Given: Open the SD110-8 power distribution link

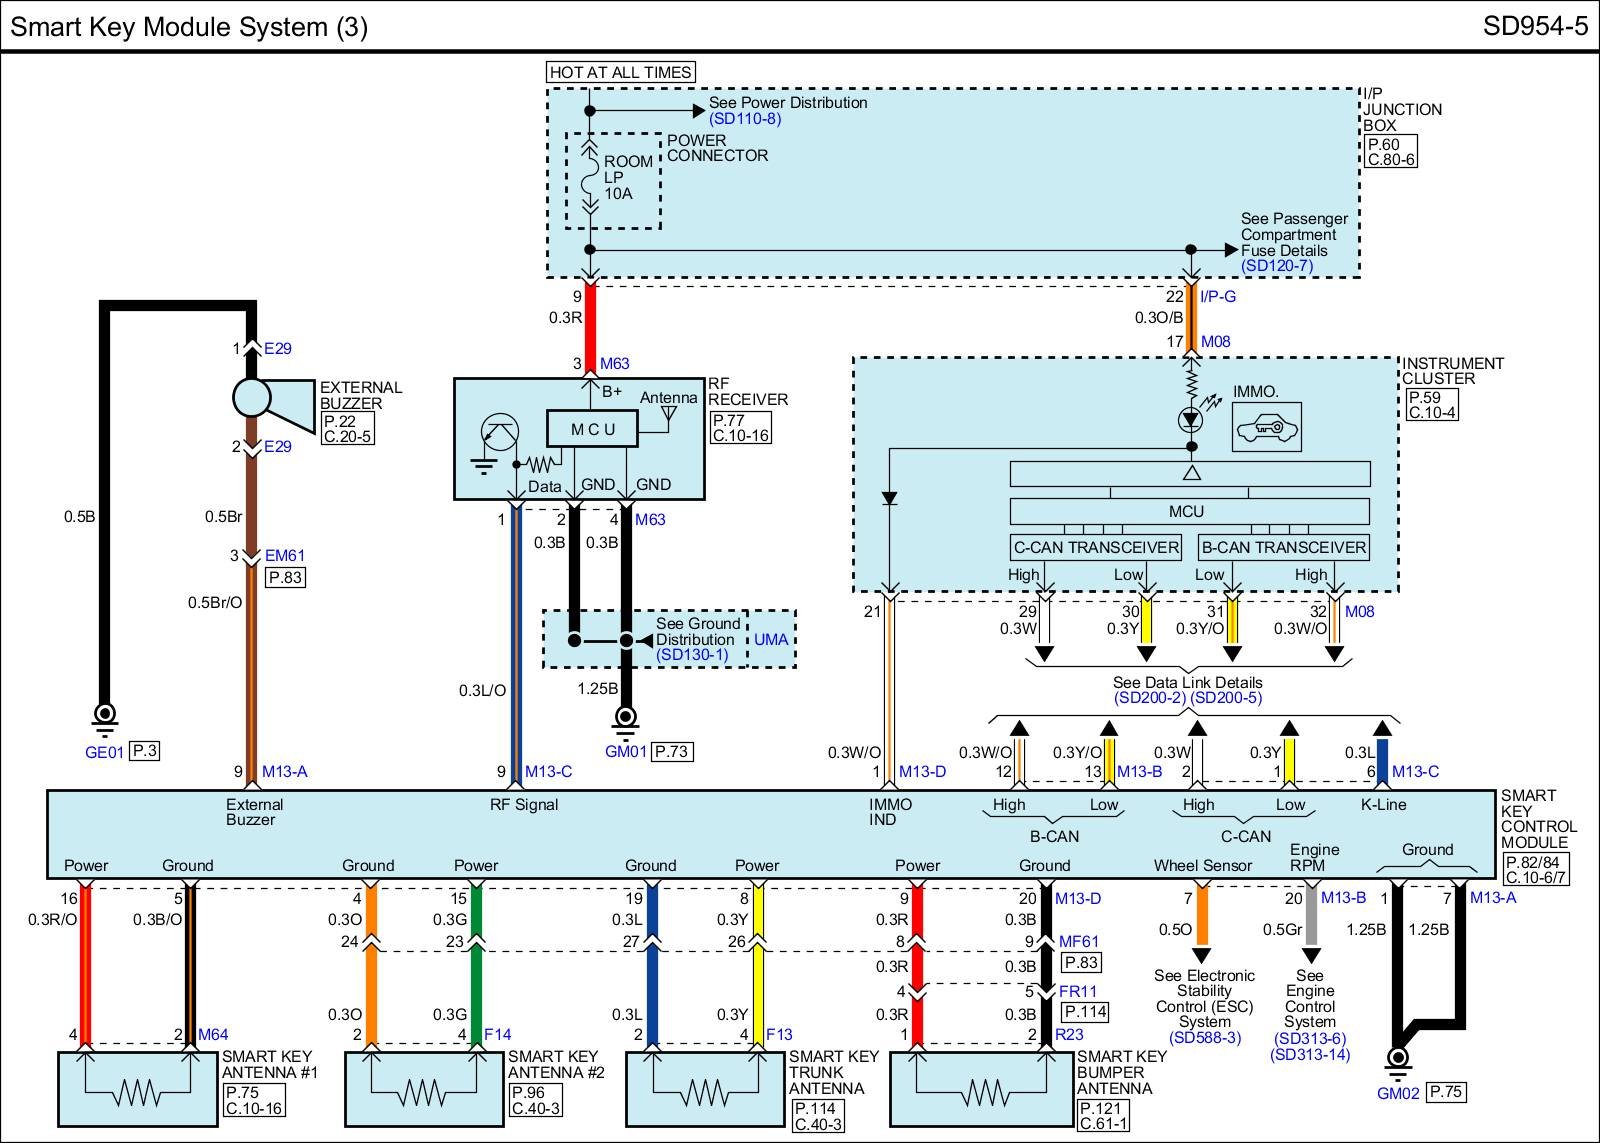Looking at the screenshot, I should pyautogui.click(x=745, y=119).
